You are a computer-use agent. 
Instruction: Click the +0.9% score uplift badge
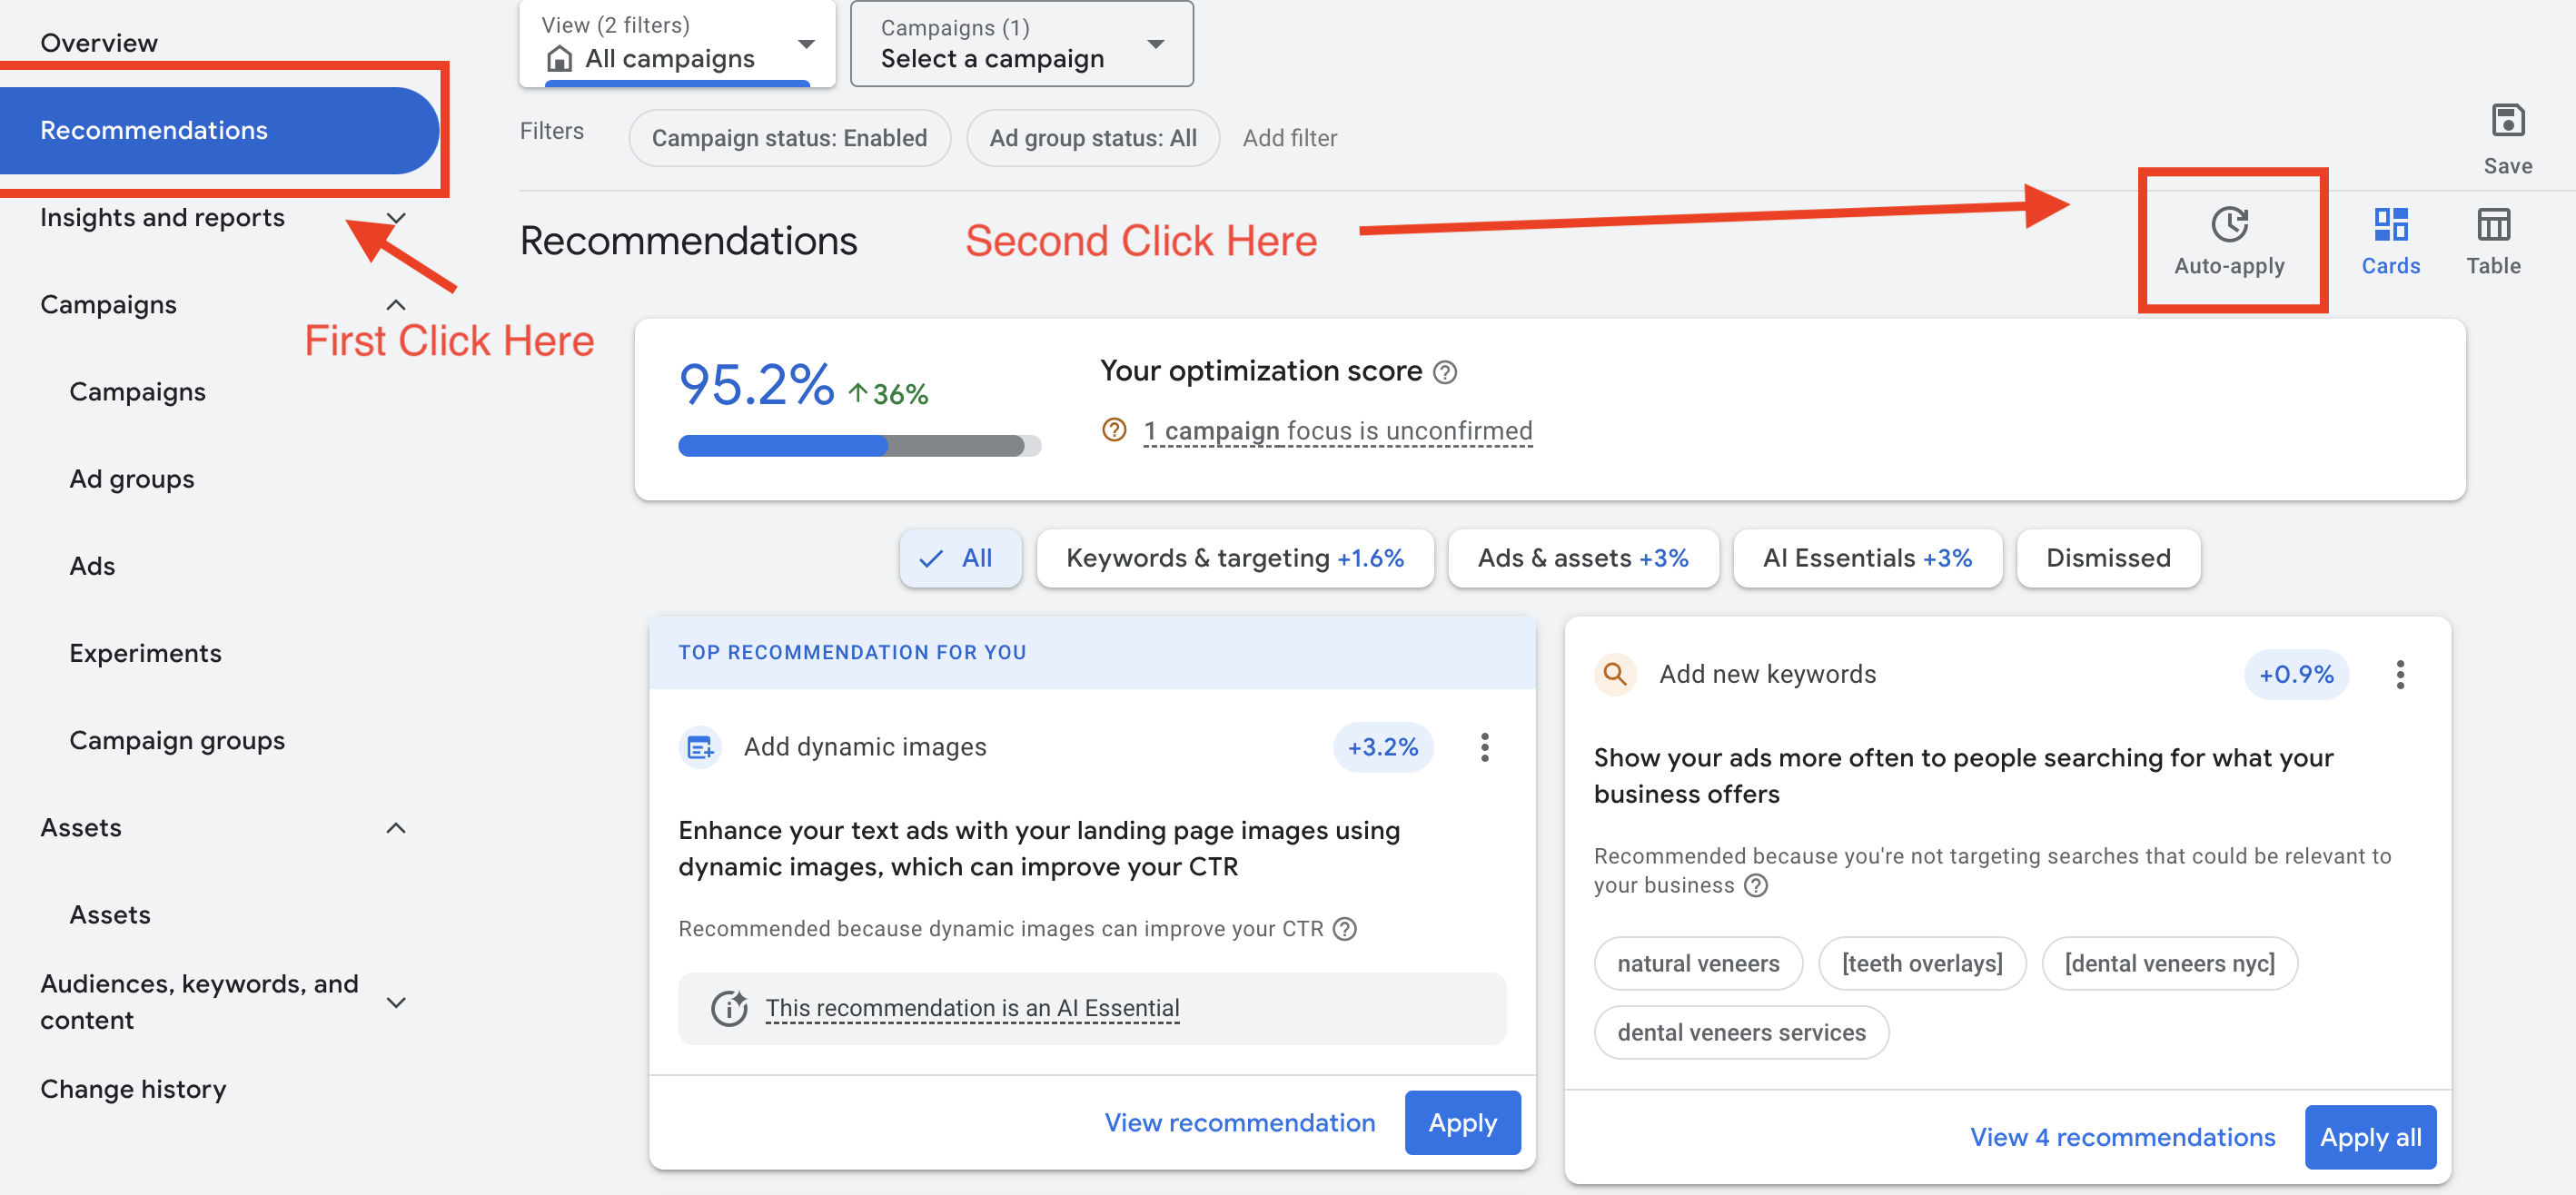(2296, 674)
